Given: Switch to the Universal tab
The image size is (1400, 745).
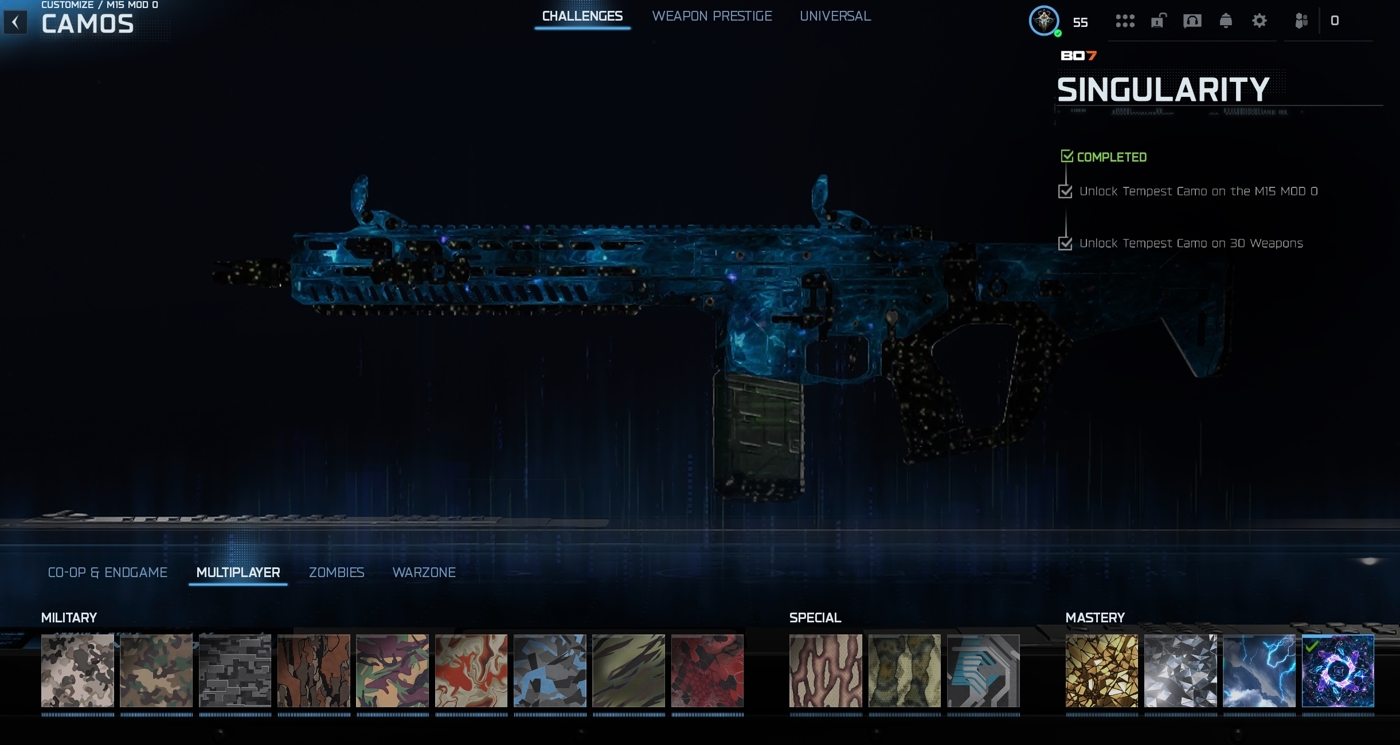Looking at the screenshot, I should 835,16.
